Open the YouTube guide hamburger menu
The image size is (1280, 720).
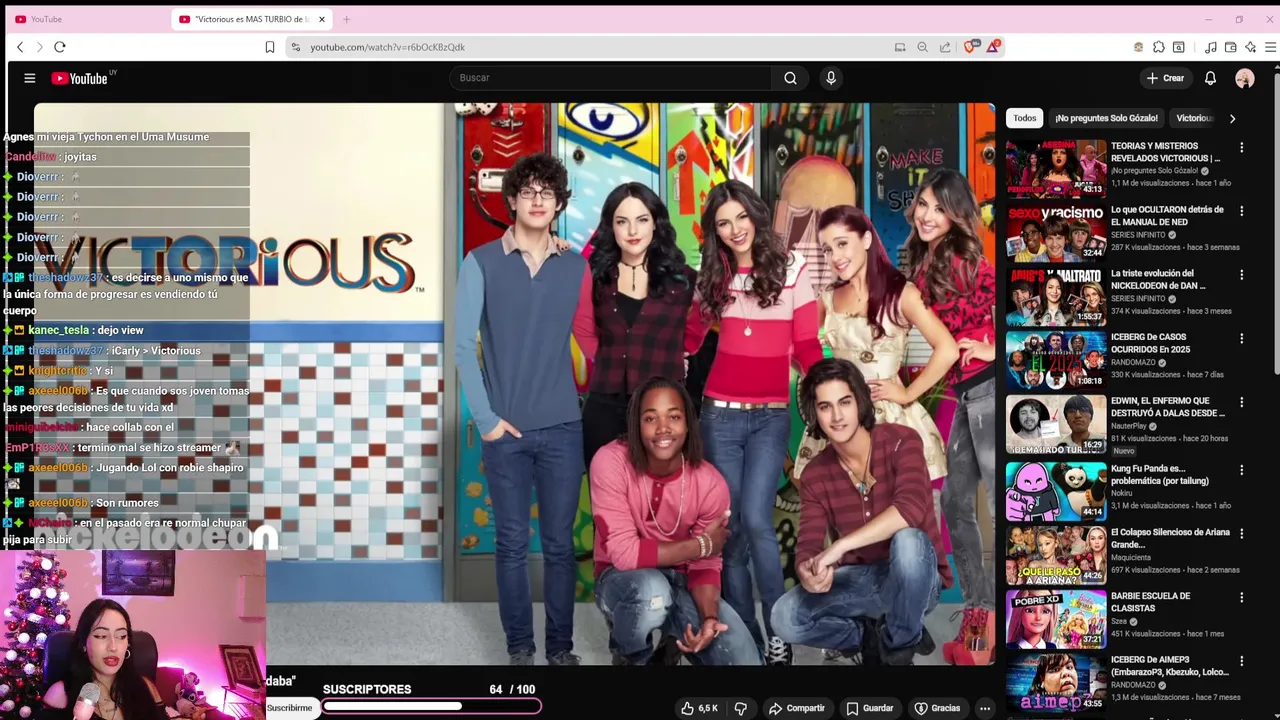30,78
